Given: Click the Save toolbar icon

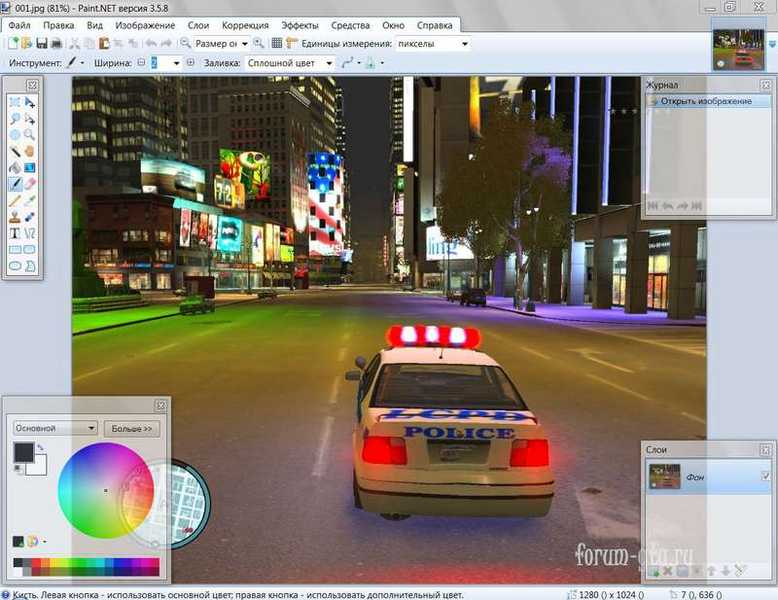Looking at the screenshot, I should click(x=42, y=44).
